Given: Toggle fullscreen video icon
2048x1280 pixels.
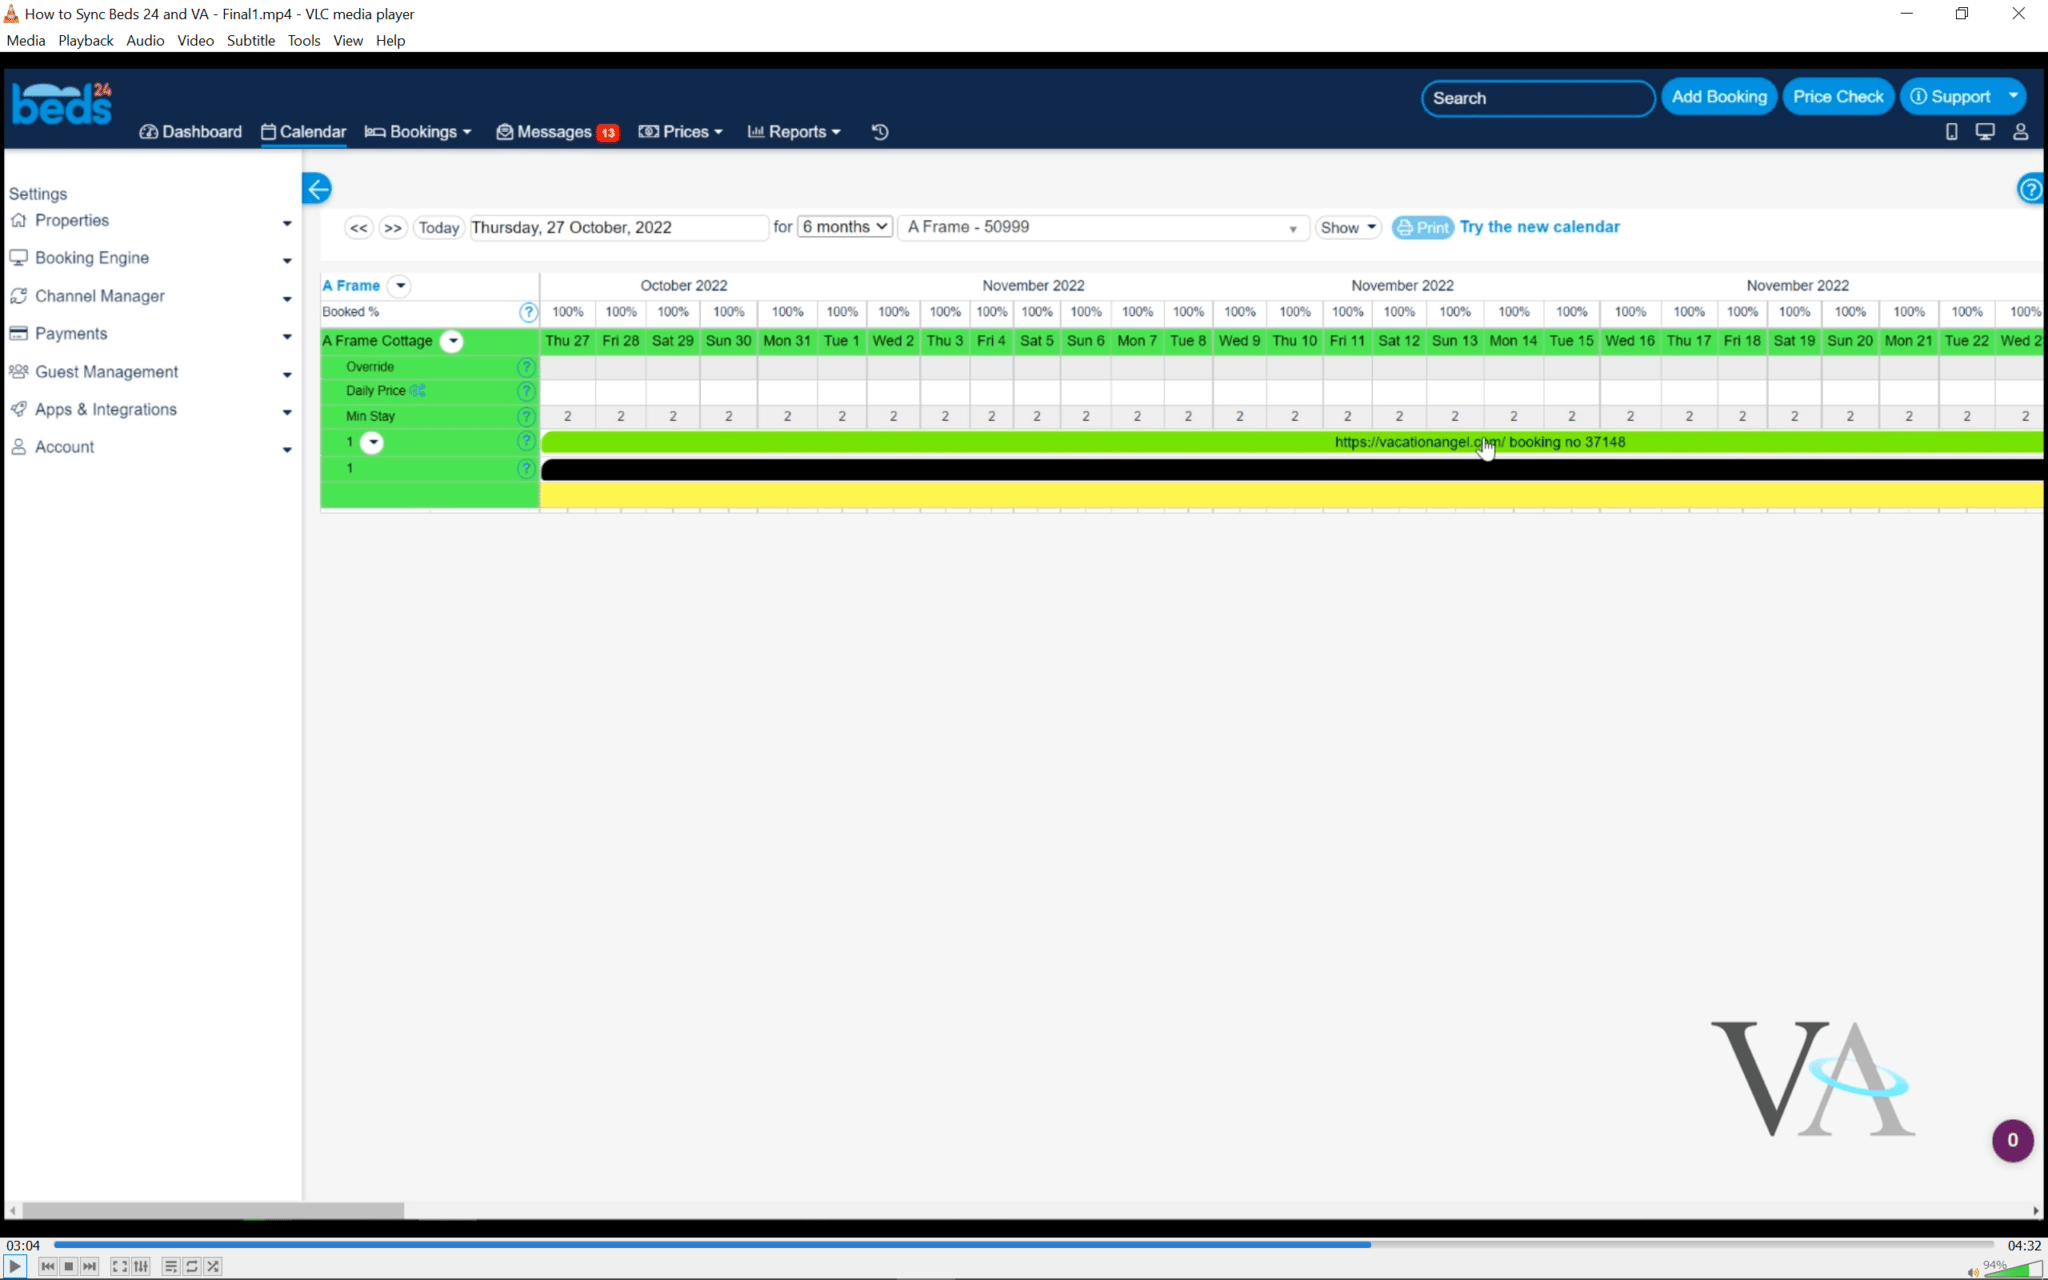Looking at the screenshot, I should [119, 1266].
